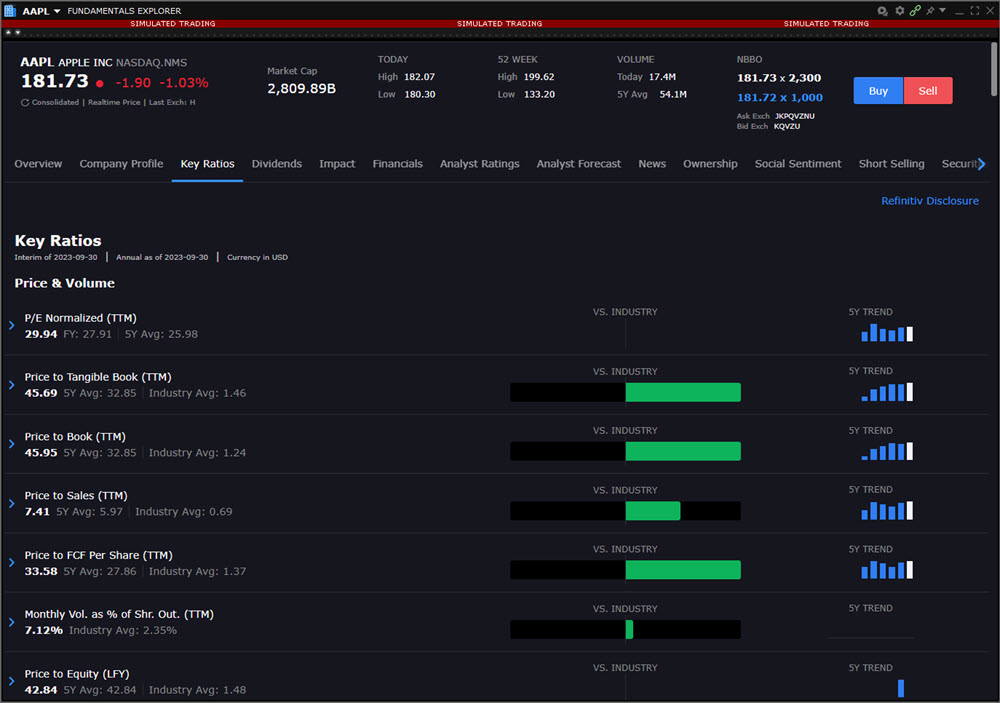Click the blue Fundamentals Explorer building icon
1000x703 pixels.
pos(10,11)
